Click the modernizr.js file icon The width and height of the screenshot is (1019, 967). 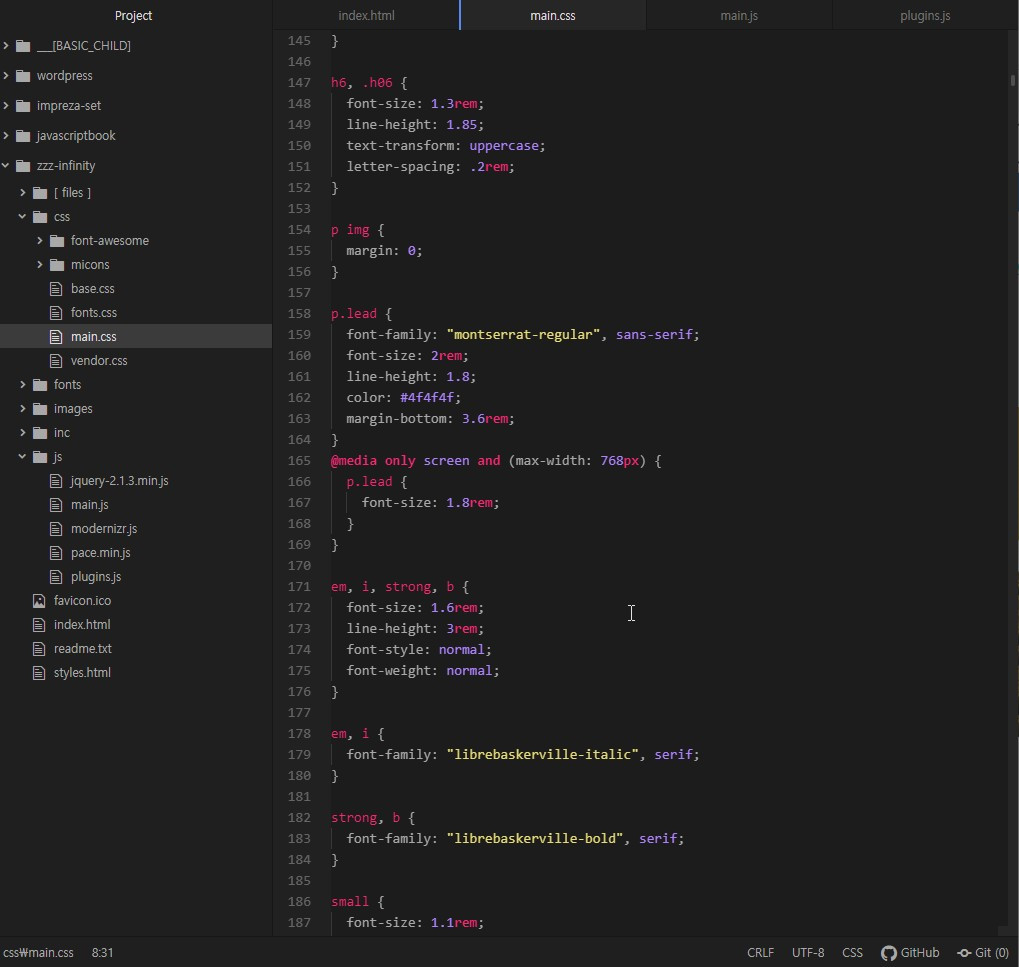pos(57,528)
